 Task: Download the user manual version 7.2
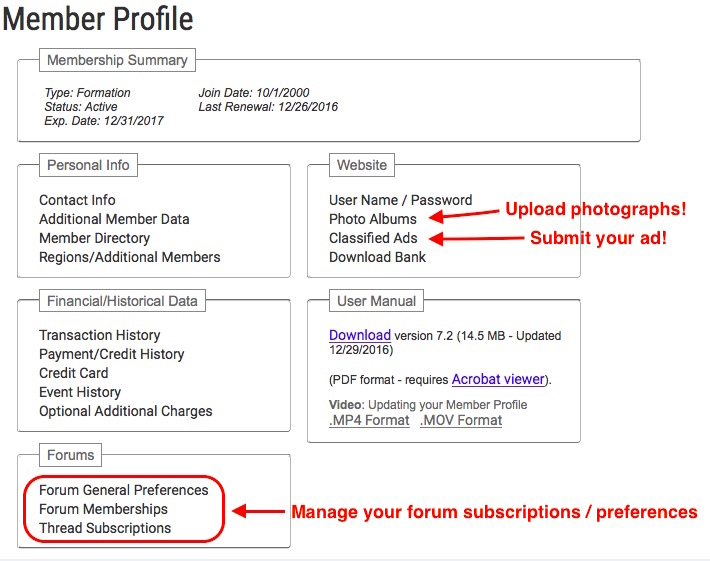point(360,335)
